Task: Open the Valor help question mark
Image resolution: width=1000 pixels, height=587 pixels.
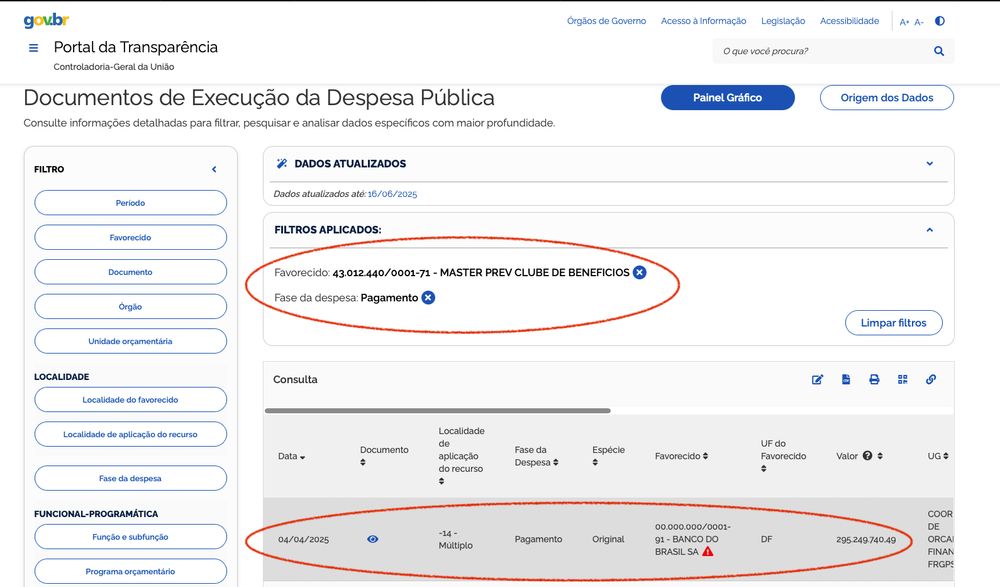Action: click(867, 456)
